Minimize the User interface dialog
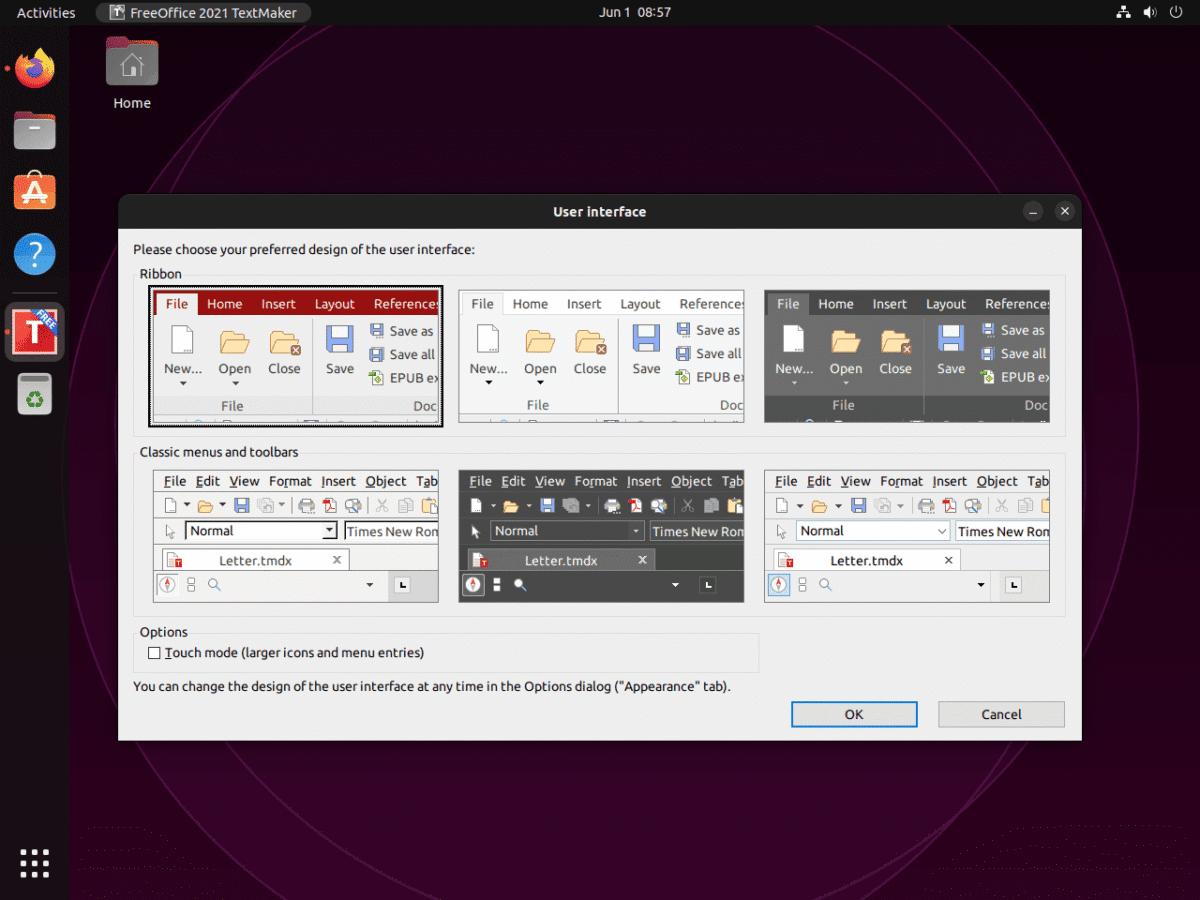This screenshot has height=900, width=1200. click(1034, 212)
